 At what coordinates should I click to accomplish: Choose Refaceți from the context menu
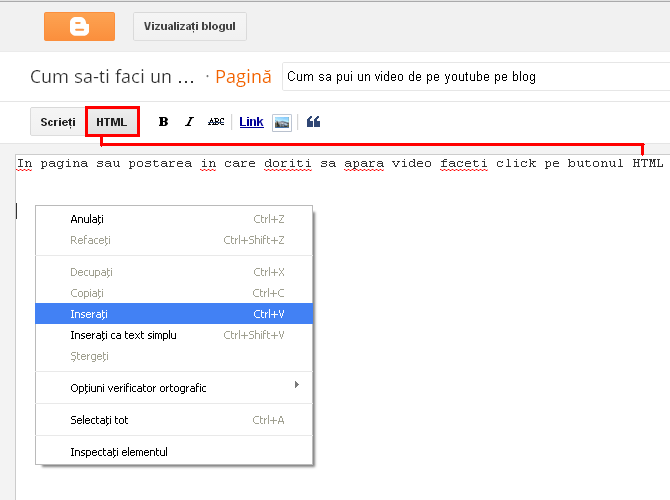click(174, 240)
